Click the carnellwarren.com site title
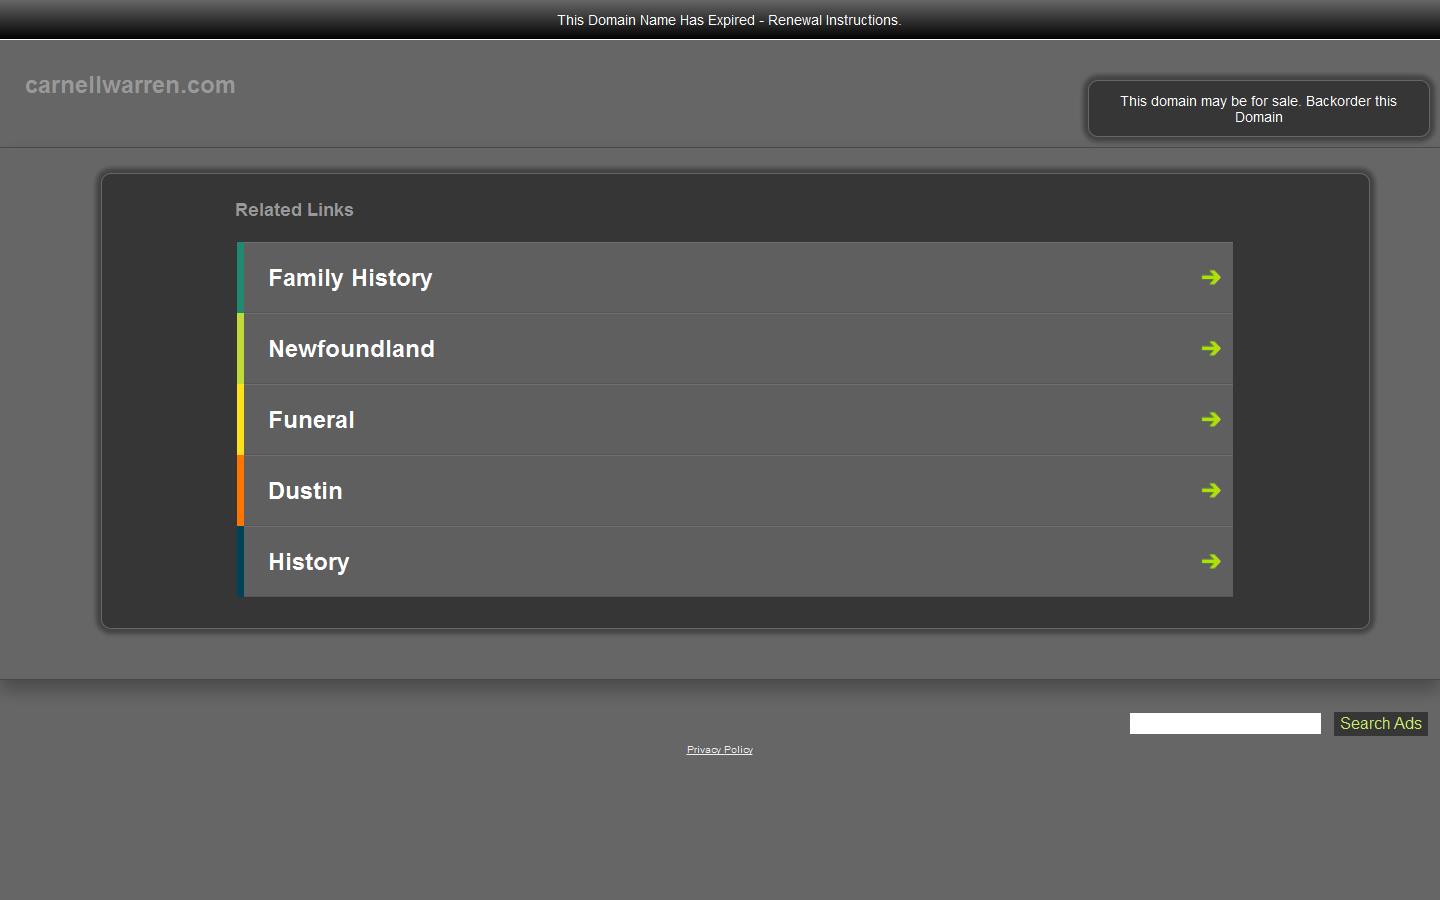The height and width of the screenshot is (900, 1440). click(130, 85)
